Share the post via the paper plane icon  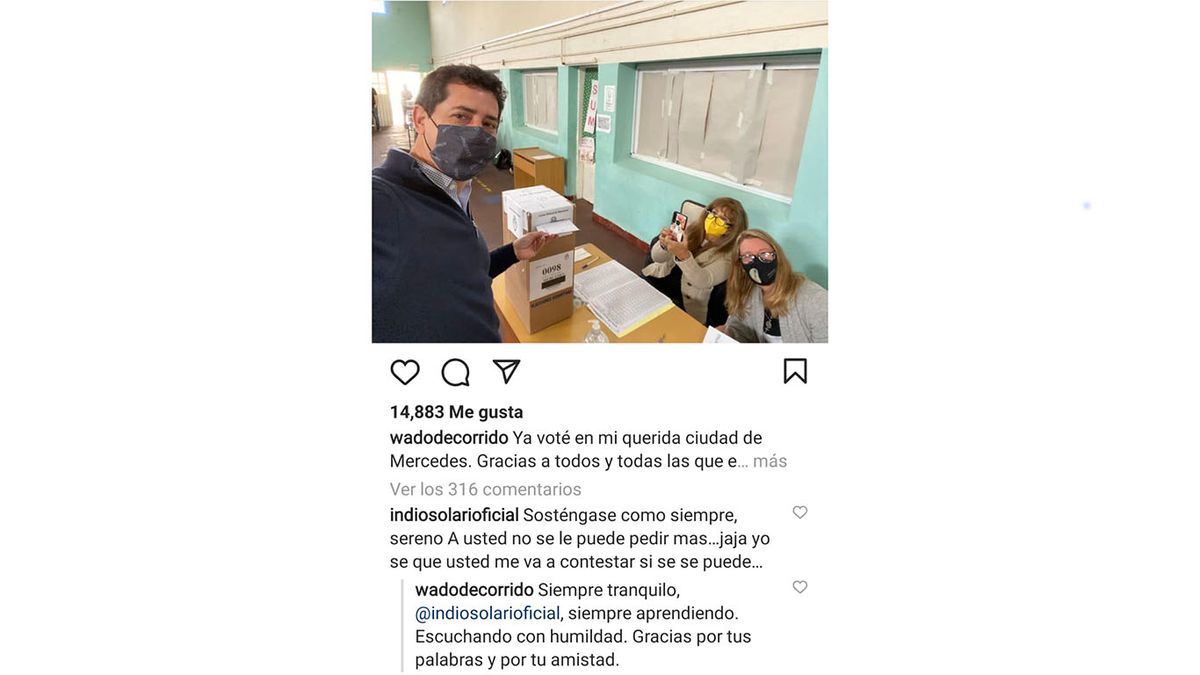507,371
